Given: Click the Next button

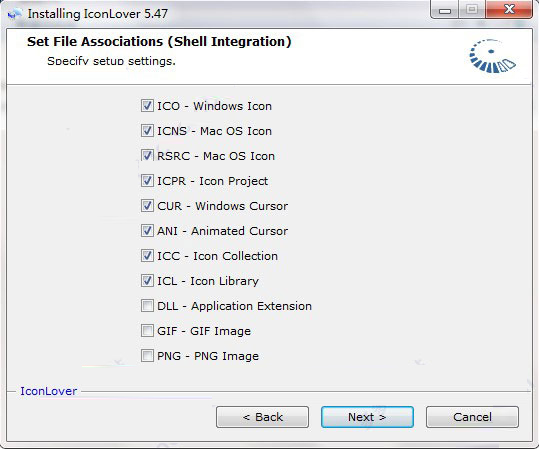Looking at the screenshot, I should pos(367,417).
